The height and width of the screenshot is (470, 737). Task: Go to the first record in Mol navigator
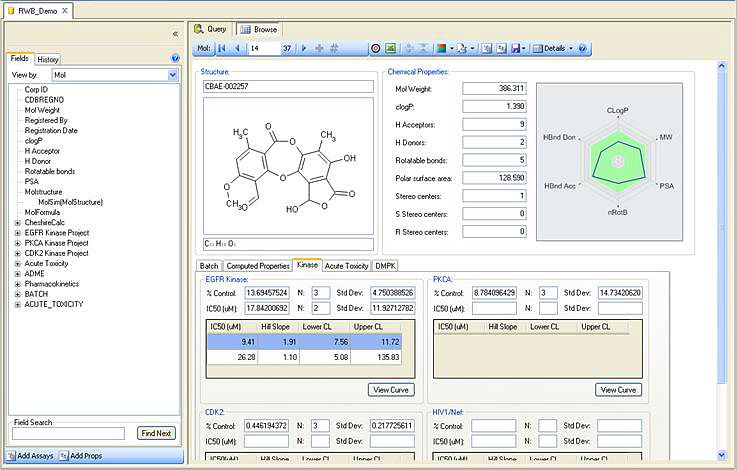[221, 48]
